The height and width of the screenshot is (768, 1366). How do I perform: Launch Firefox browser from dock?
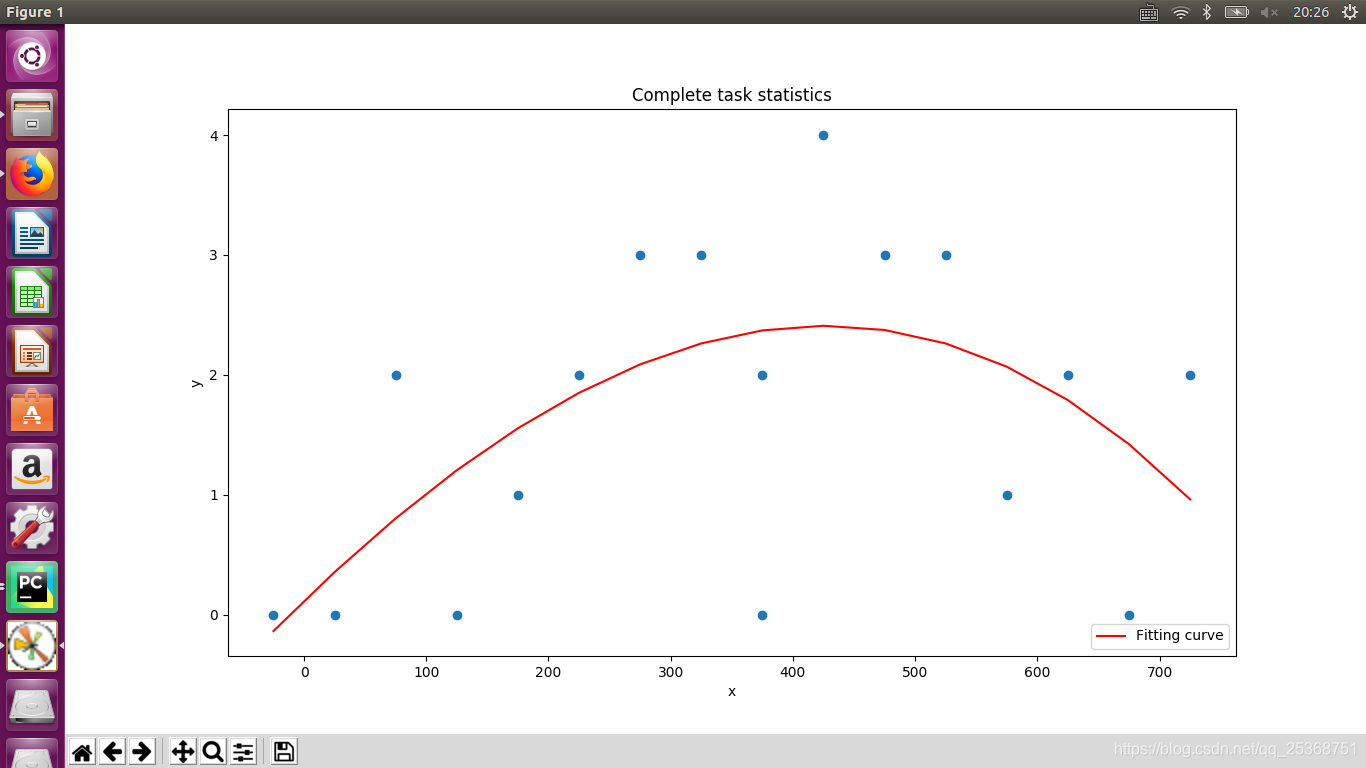tap(32, 174)
